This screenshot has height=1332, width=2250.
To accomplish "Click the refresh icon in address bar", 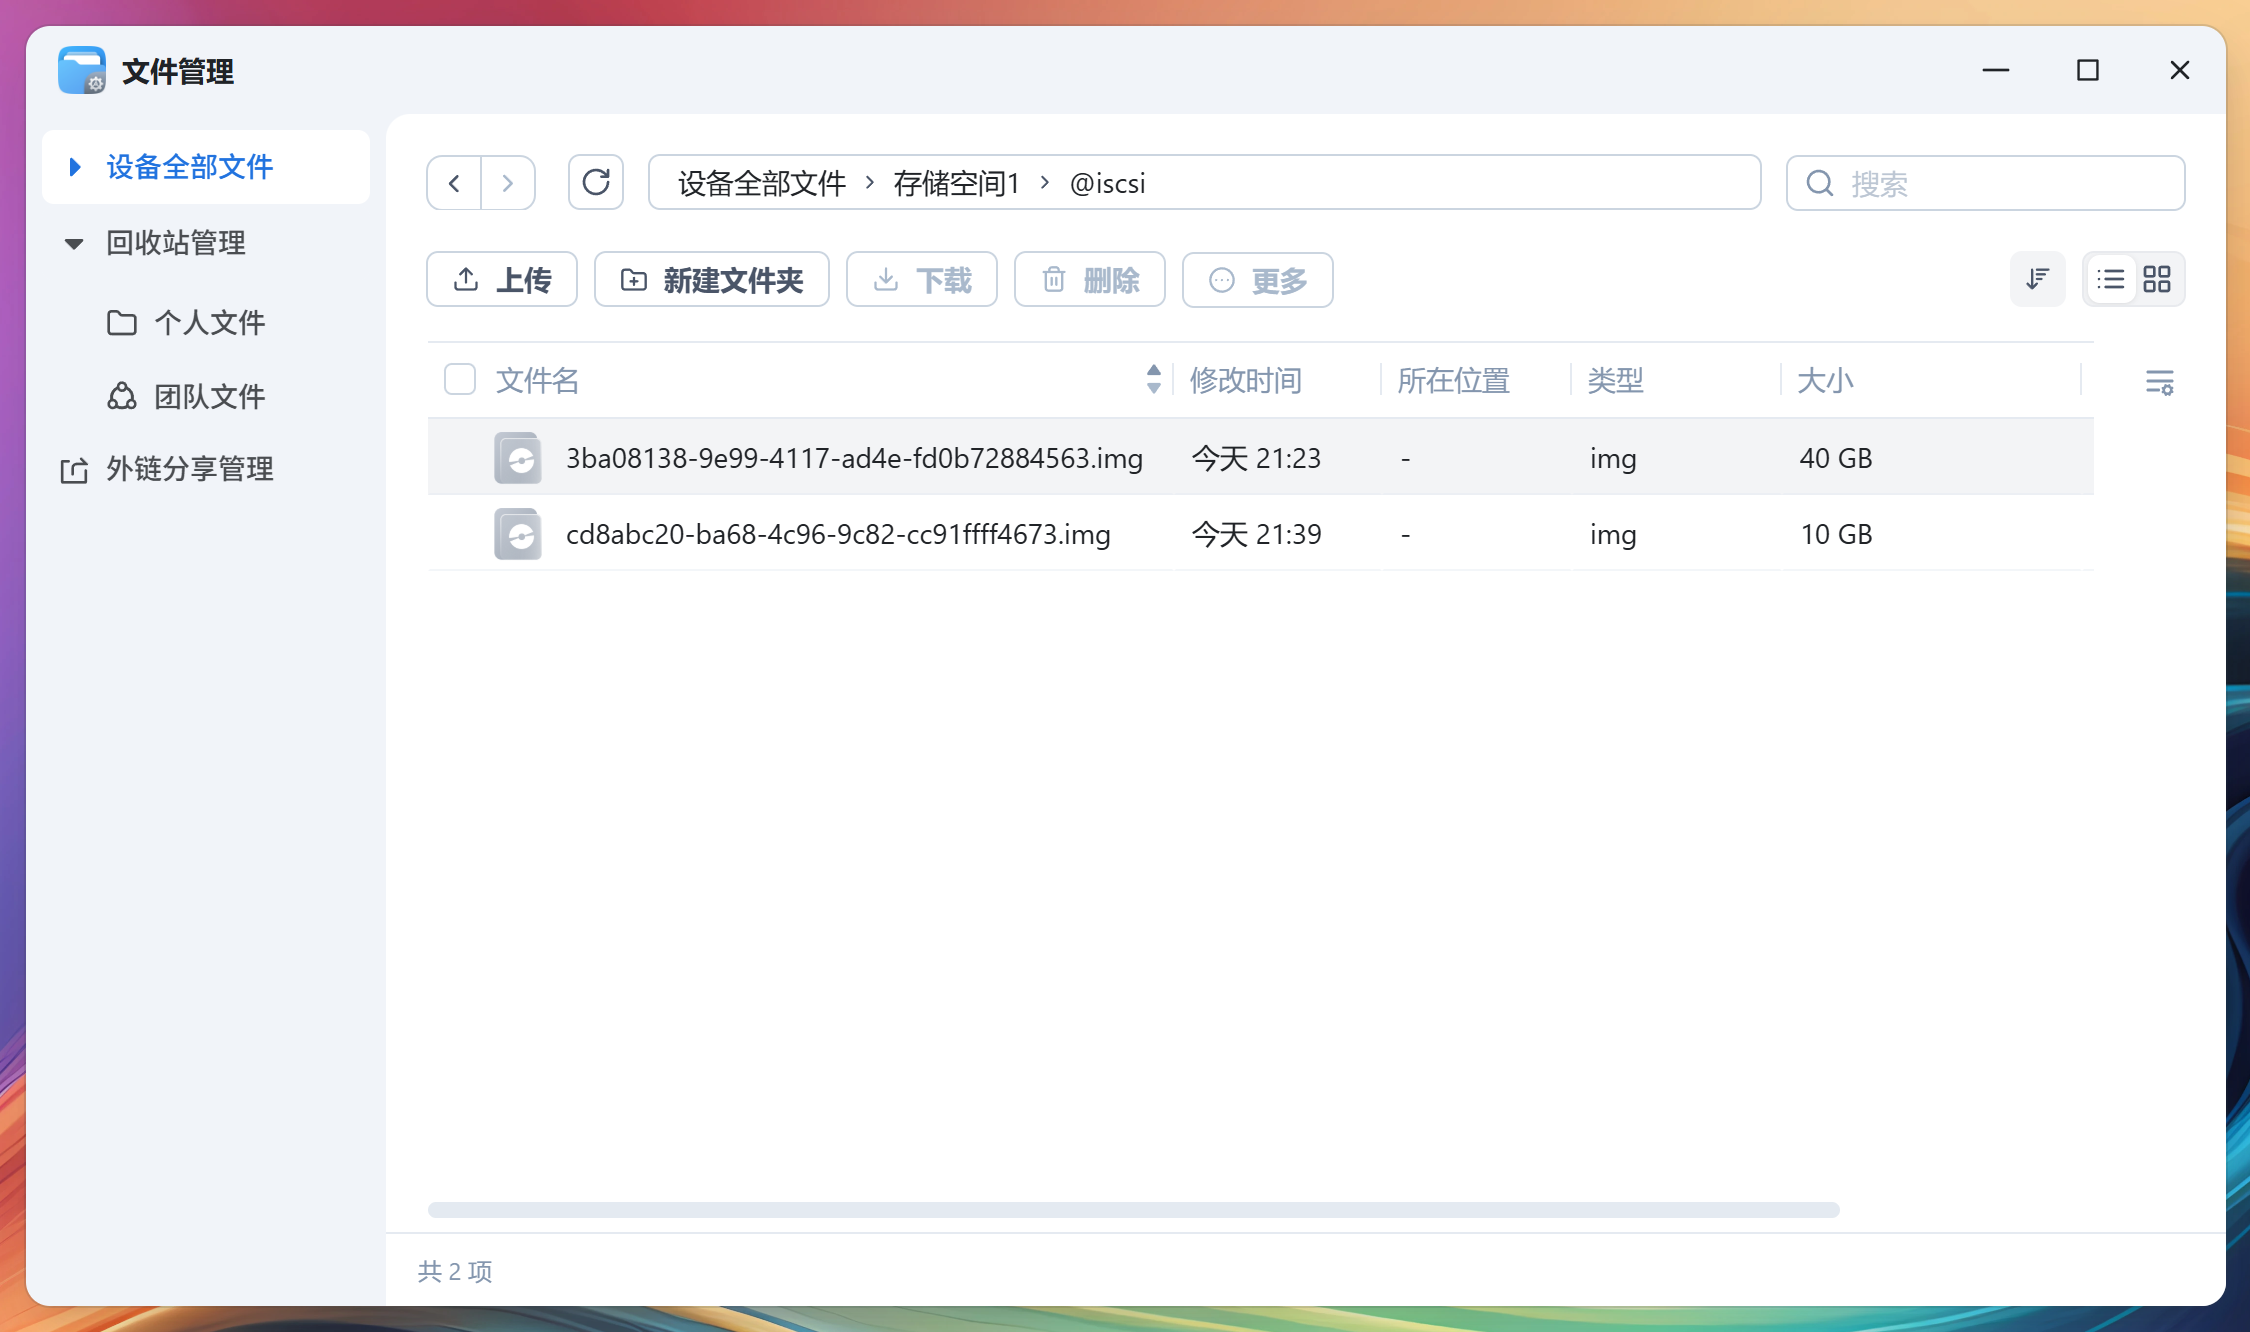I will coord(596,182).
